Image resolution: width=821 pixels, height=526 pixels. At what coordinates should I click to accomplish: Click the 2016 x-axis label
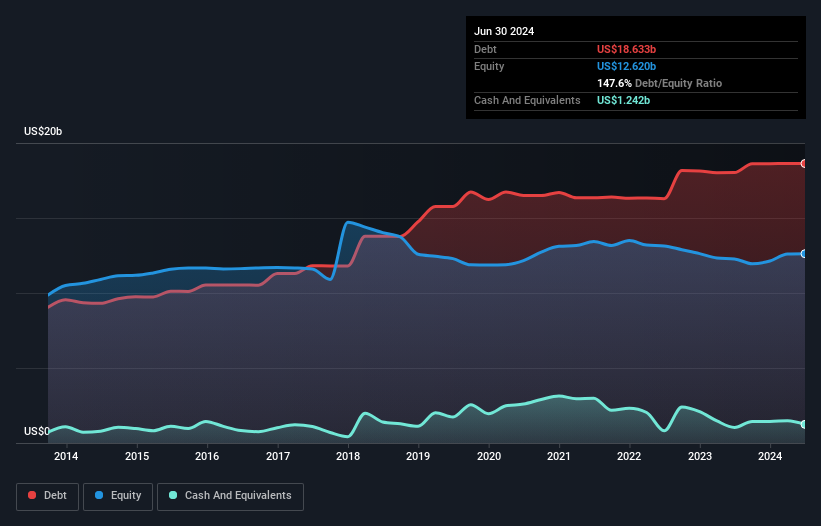coord(207,456)
